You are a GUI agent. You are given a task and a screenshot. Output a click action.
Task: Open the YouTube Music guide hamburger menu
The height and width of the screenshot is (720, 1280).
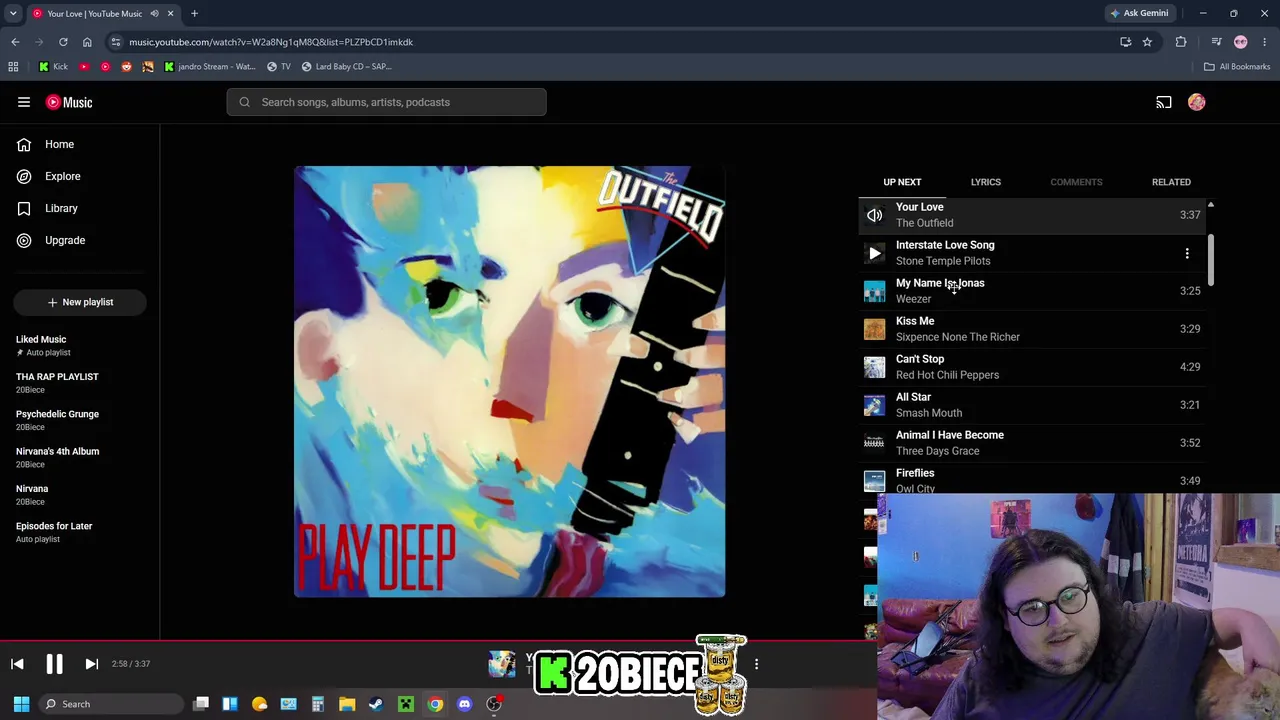click(x=24, y=102)
